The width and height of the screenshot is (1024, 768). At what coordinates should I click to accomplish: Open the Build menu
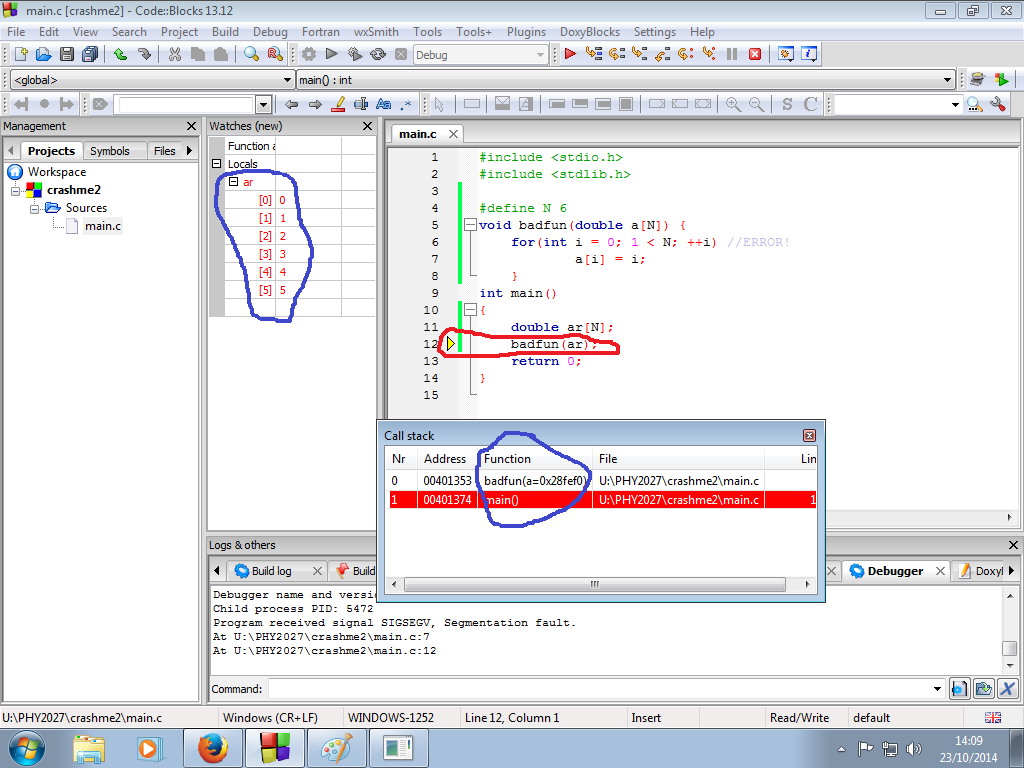click(225, 32)
